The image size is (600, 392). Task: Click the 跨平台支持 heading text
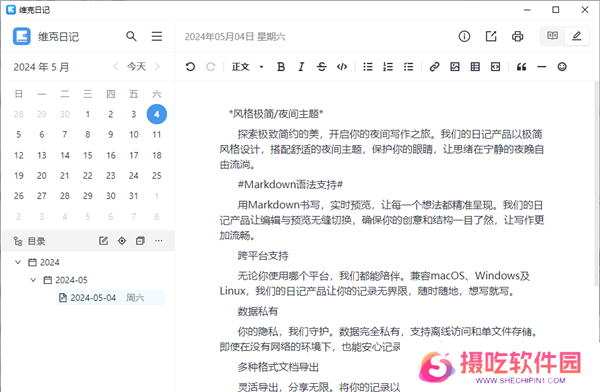point(263,256)
